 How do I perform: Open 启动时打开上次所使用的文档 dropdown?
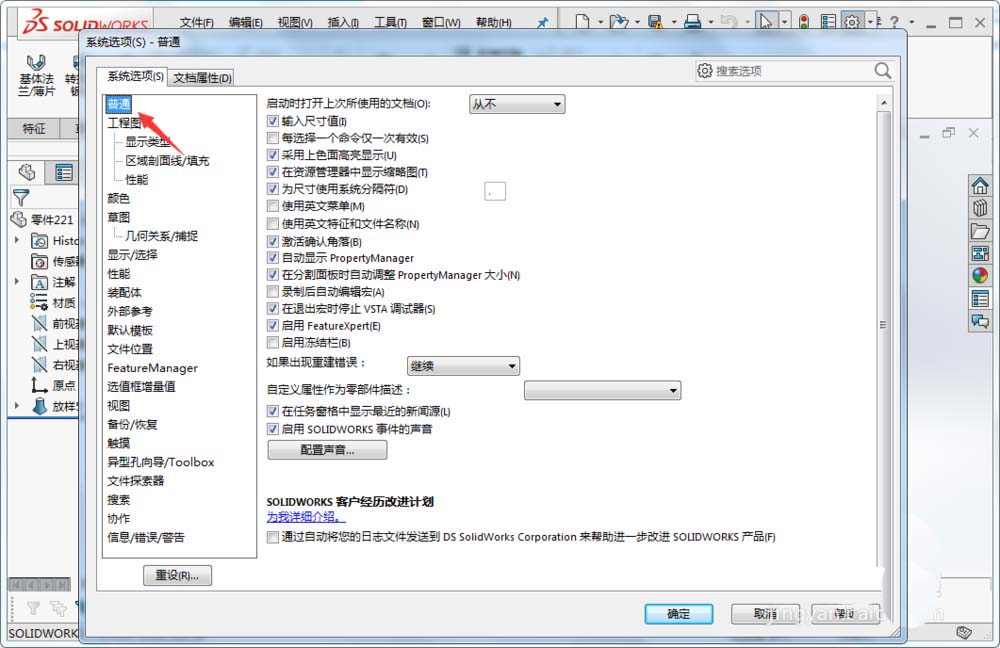pos(517,104)
